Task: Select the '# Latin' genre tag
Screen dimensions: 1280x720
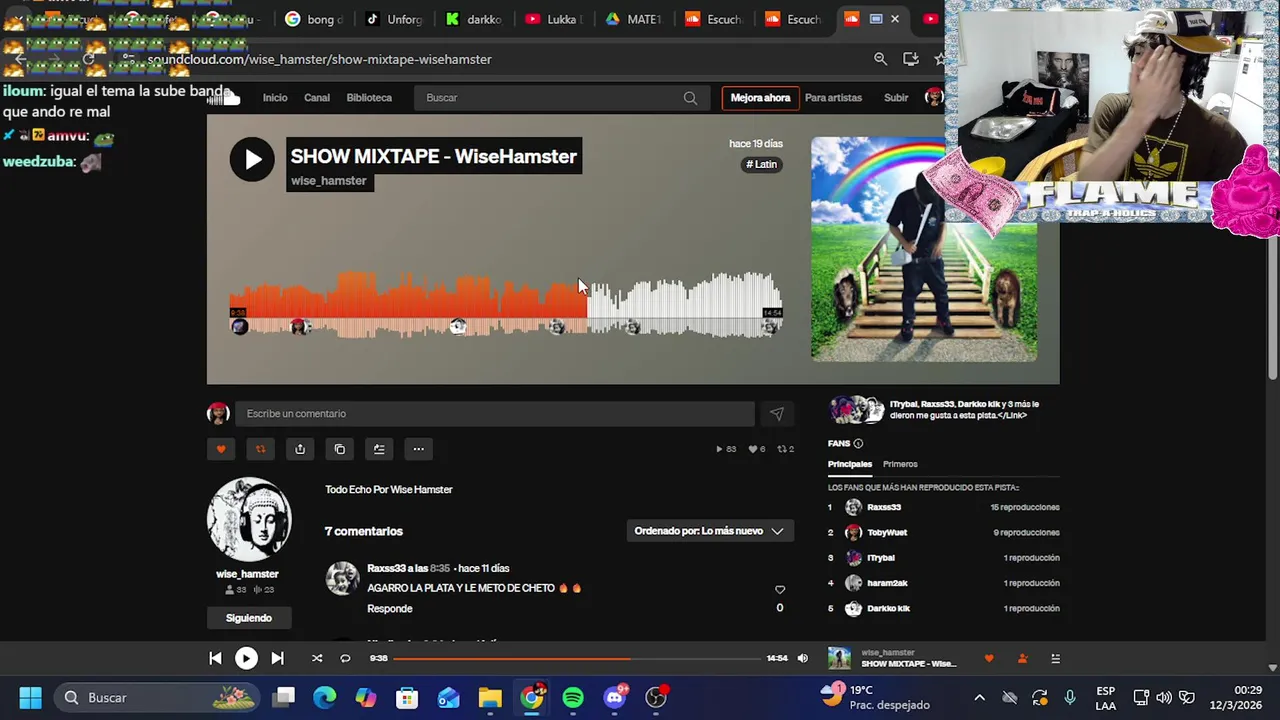Action: click(x=761, y=164)
